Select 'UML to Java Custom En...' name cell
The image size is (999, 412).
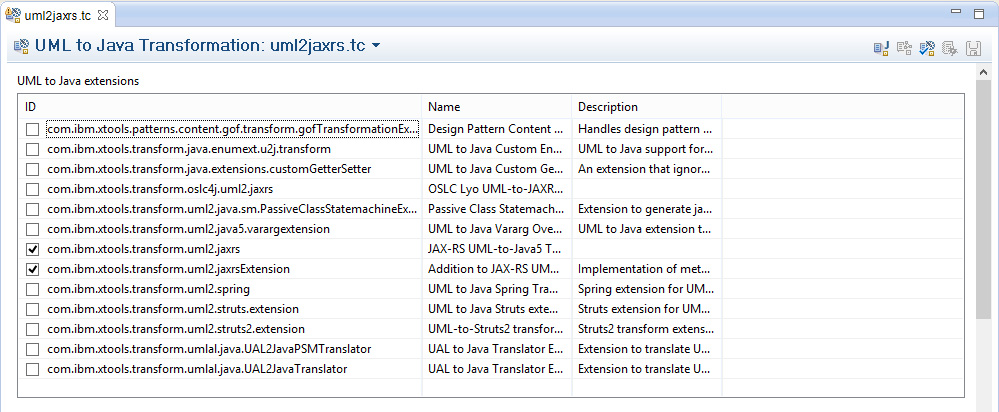[x=495, y=149]
